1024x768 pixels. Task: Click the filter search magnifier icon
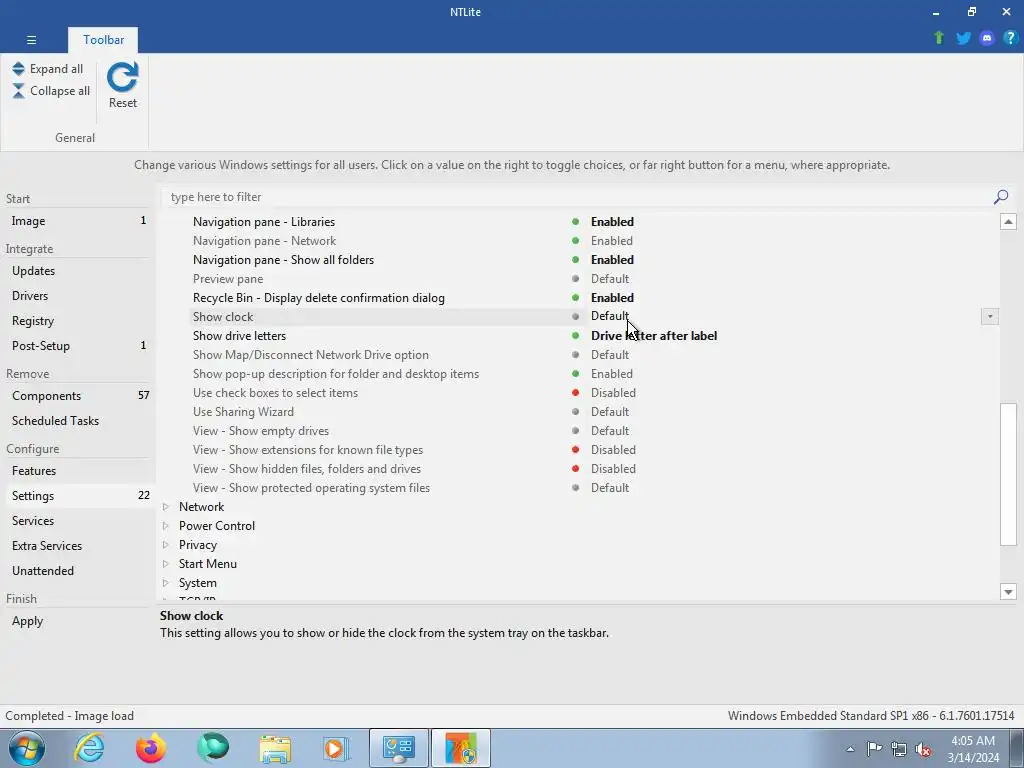coord(1000,197)
